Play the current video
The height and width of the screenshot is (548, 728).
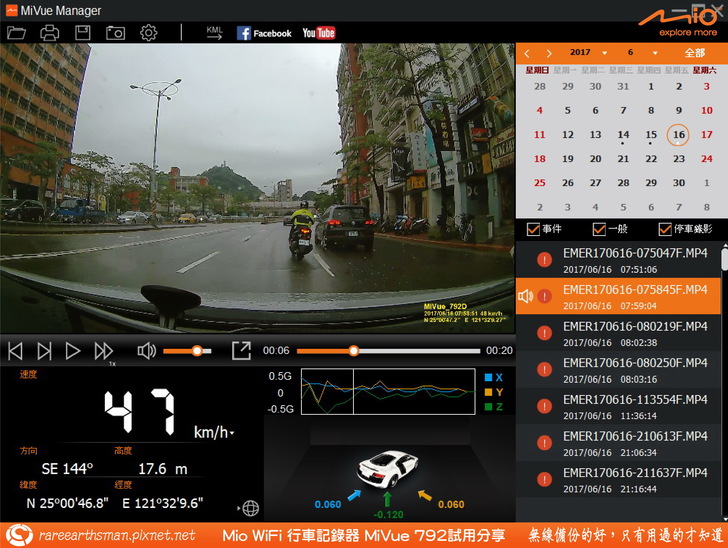(x=73, y=351)
